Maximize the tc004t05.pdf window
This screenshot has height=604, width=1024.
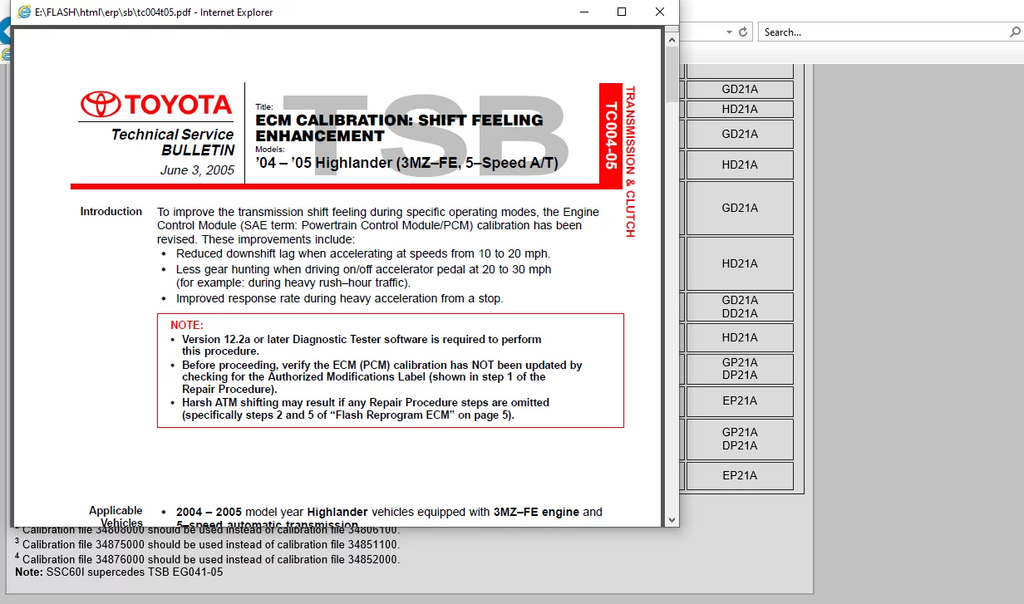pos(621,12)
